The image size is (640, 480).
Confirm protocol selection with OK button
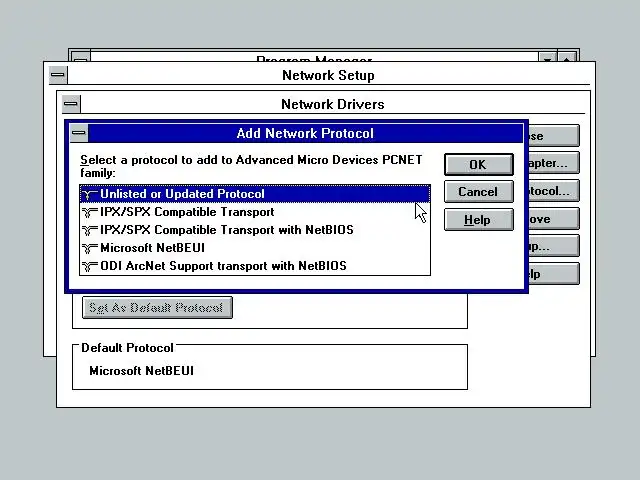(478, 164)
